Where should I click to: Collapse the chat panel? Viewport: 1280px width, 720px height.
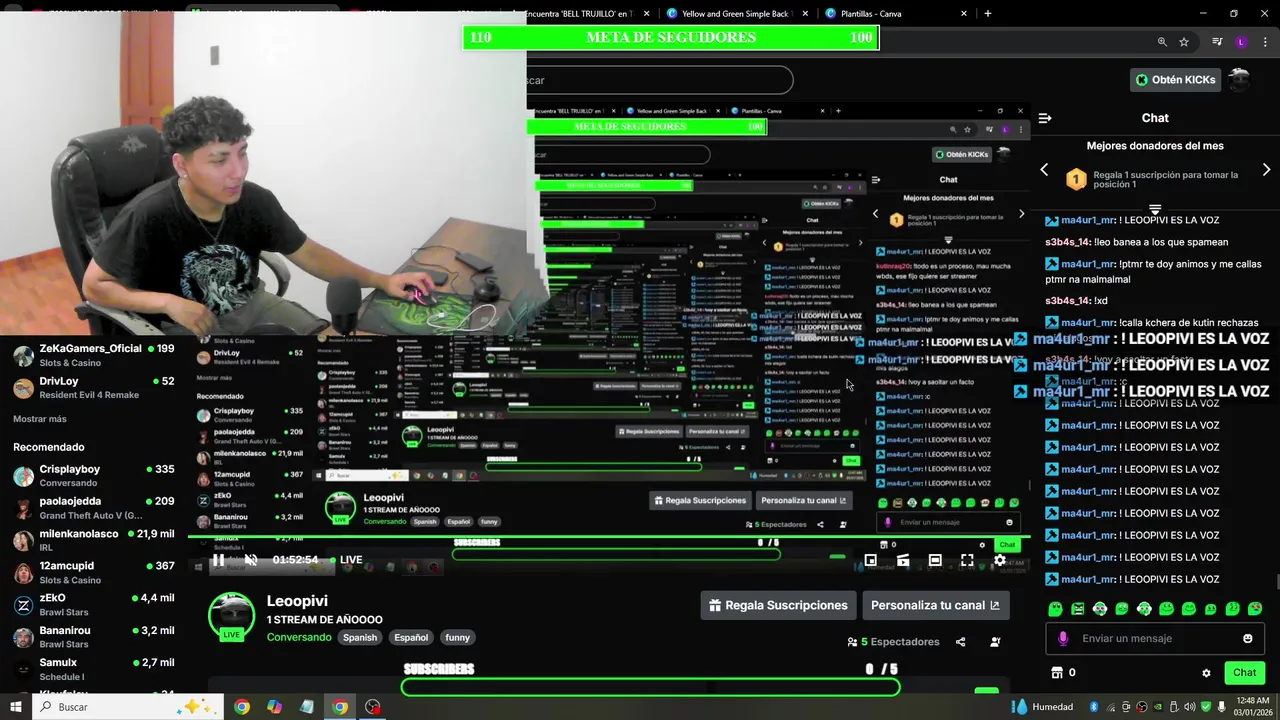click(x=1045, y=118)
